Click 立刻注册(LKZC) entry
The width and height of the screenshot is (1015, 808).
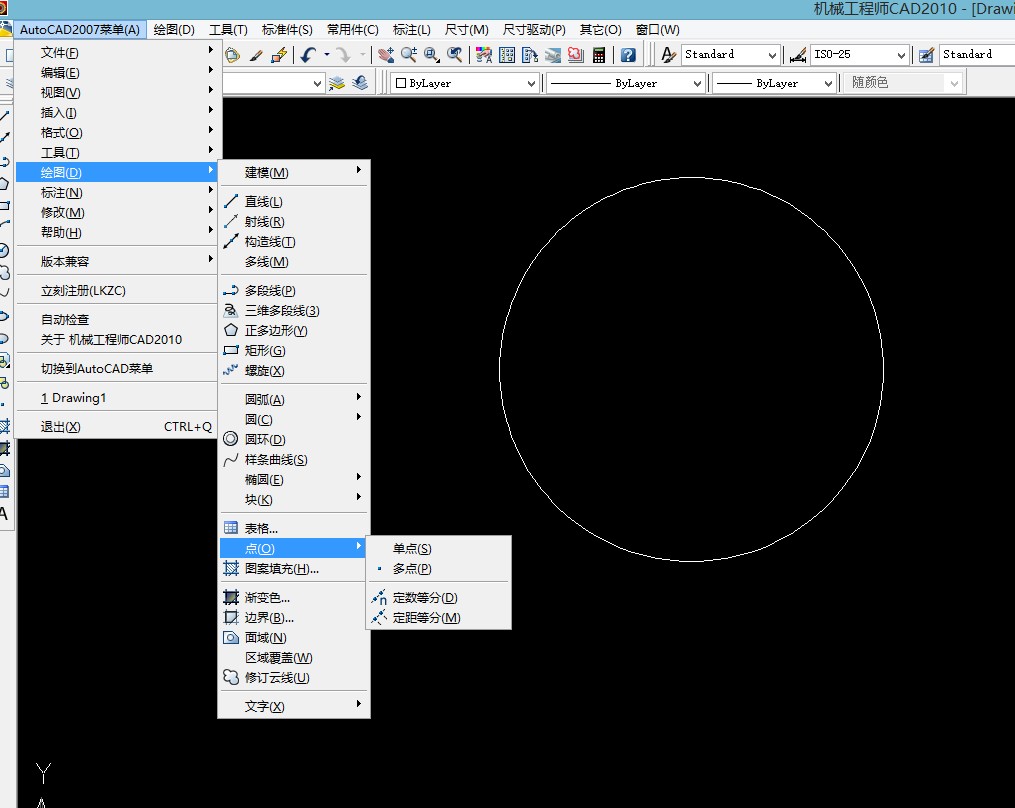coord(117,291)
